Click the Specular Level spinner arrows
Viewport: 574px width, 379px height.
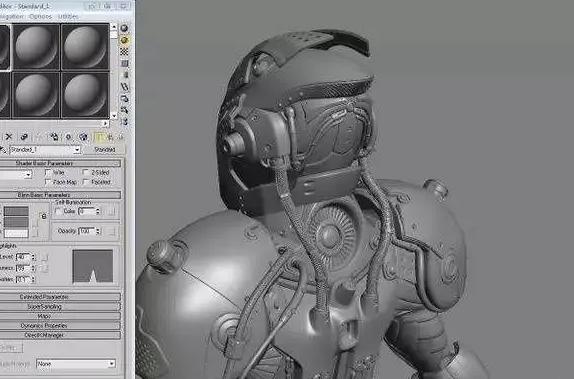tap(33, 257)
